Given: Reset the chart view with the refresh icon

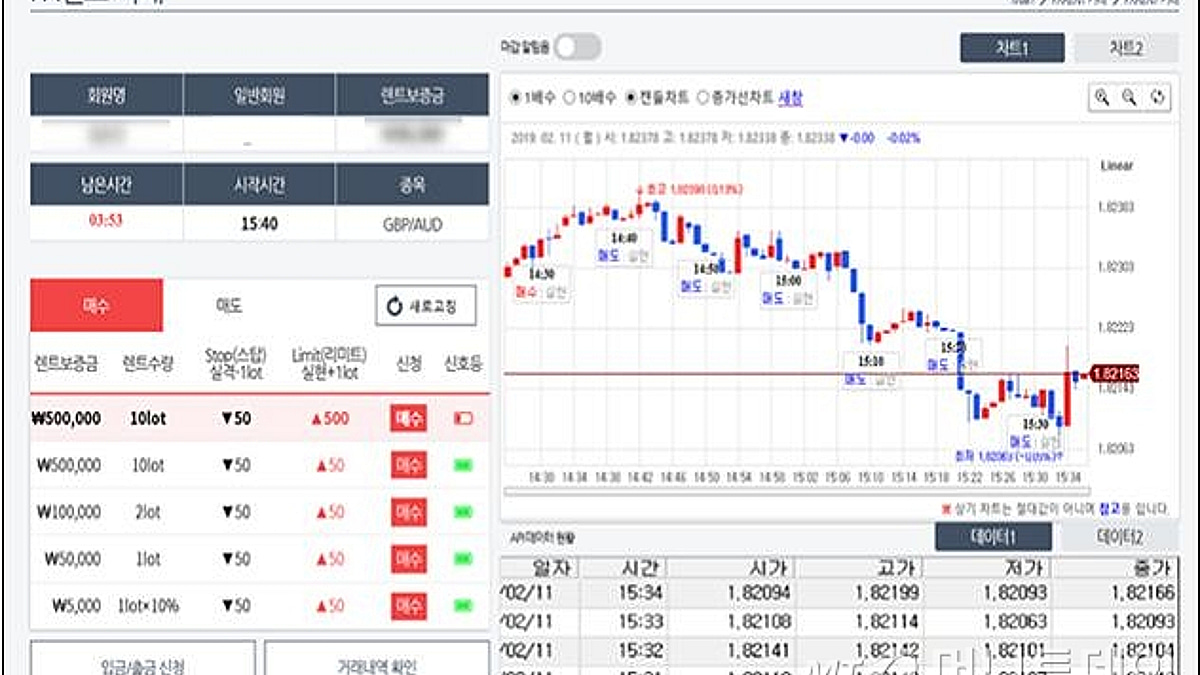Looking at the screenshot, I should pyautogui.click(x=1158, y=97).
